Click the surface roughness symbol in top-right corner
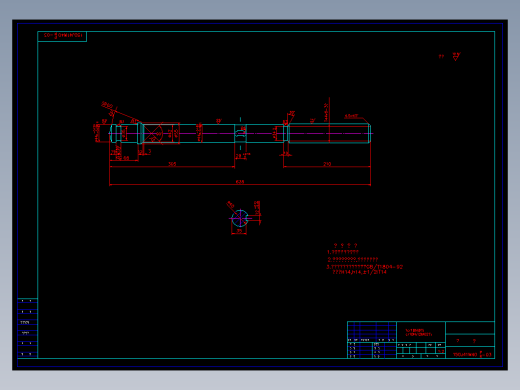This screenshot has height=390, width=520. pos(456,56)
